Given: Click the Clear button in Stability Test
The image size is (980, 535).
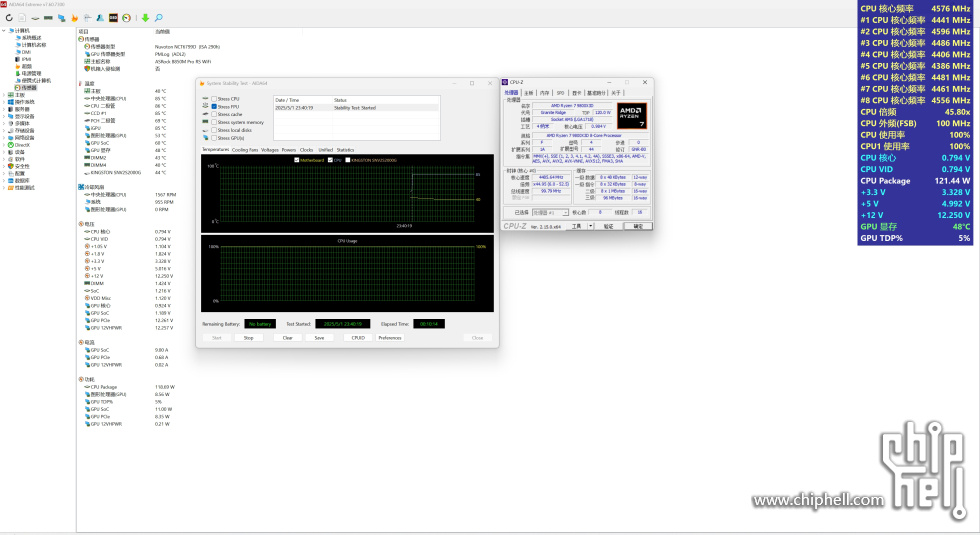Looking at the screenshot, I should pos(288,338).
